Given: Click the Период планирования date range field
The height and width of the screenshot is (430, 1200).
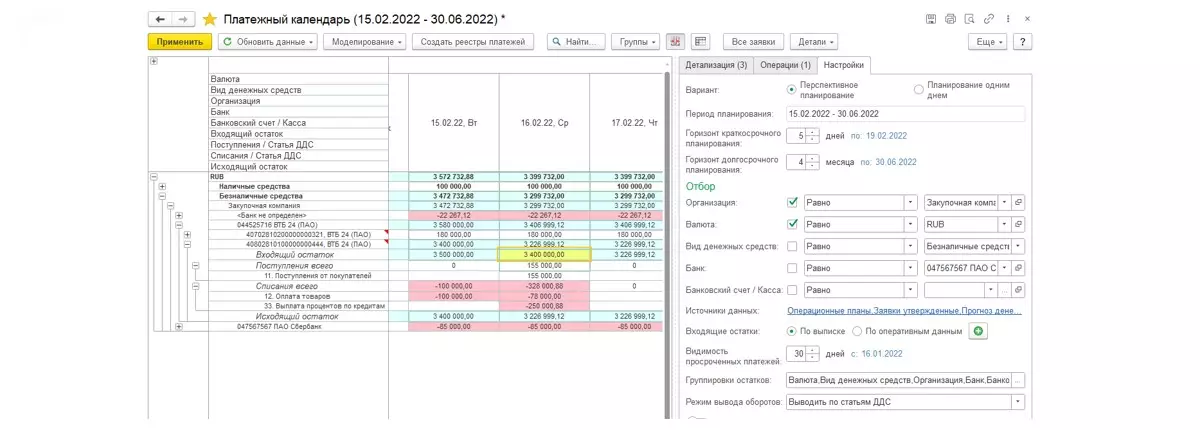Looking at the screenshot, I should pos(906,113).
